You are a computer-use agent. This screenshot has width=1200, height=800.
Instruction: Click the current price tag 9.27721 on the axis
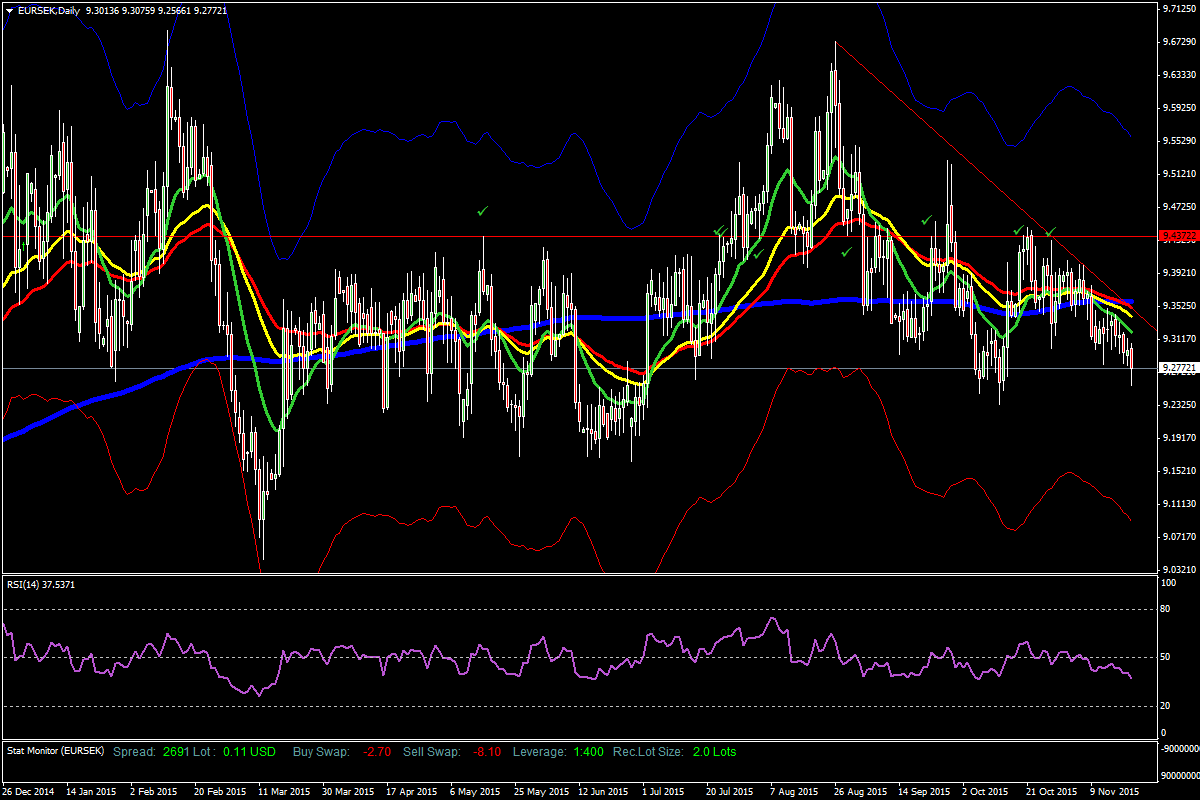click(1178, 368)
